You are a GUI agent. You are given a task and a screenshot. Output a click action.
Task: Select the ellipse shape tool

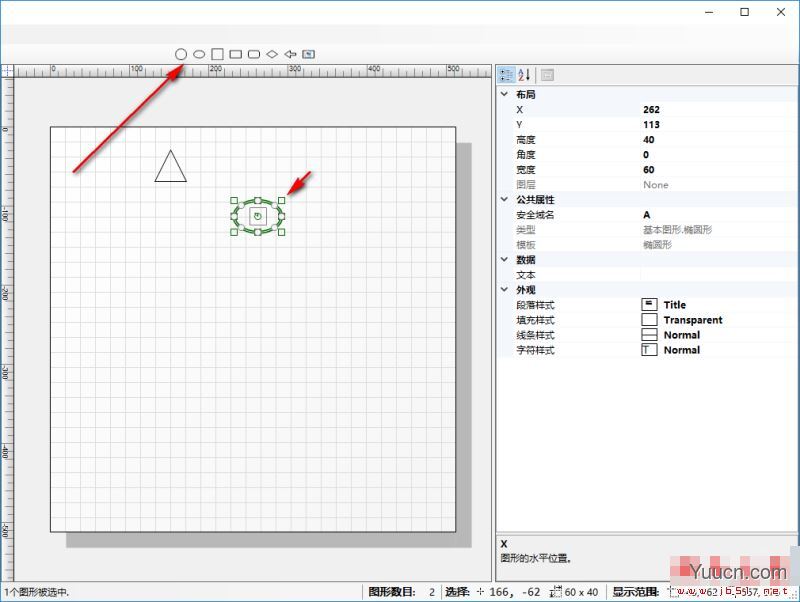coord(199,54)
